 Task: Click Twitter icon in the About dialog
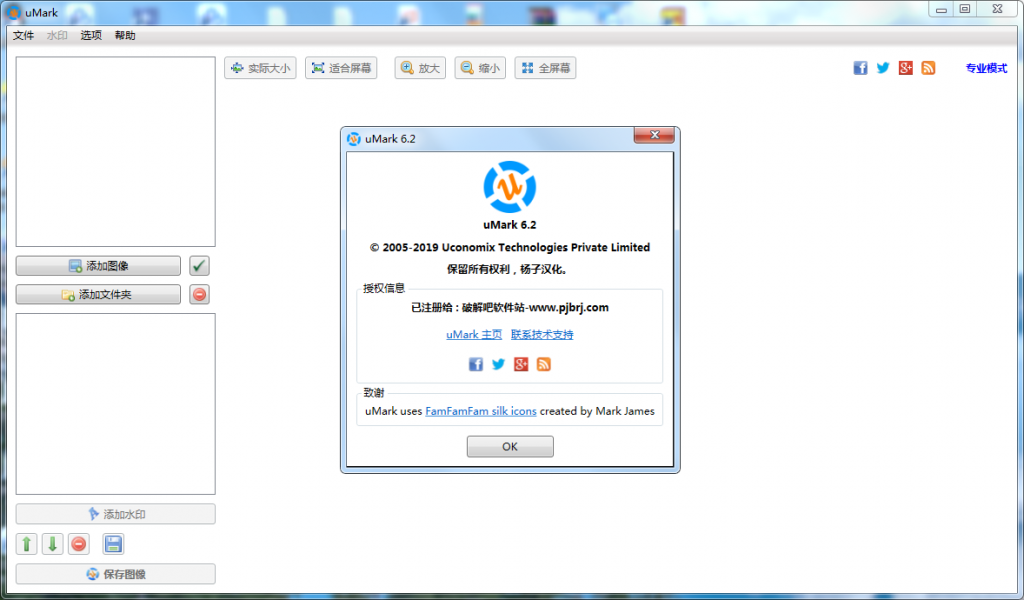(498, 364)
